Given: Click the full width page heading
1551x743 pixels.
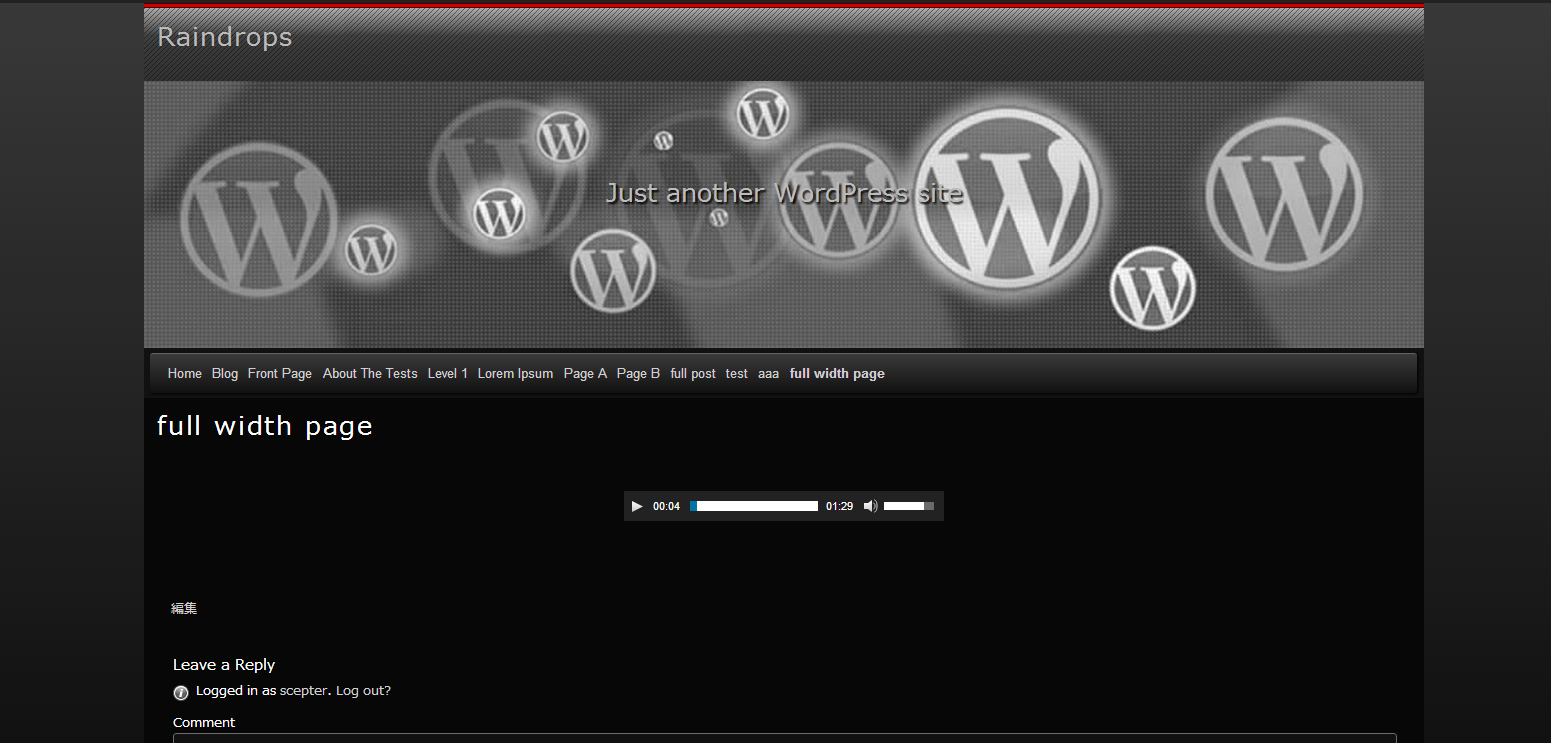Looking at the screenshot, I should 265,426.
